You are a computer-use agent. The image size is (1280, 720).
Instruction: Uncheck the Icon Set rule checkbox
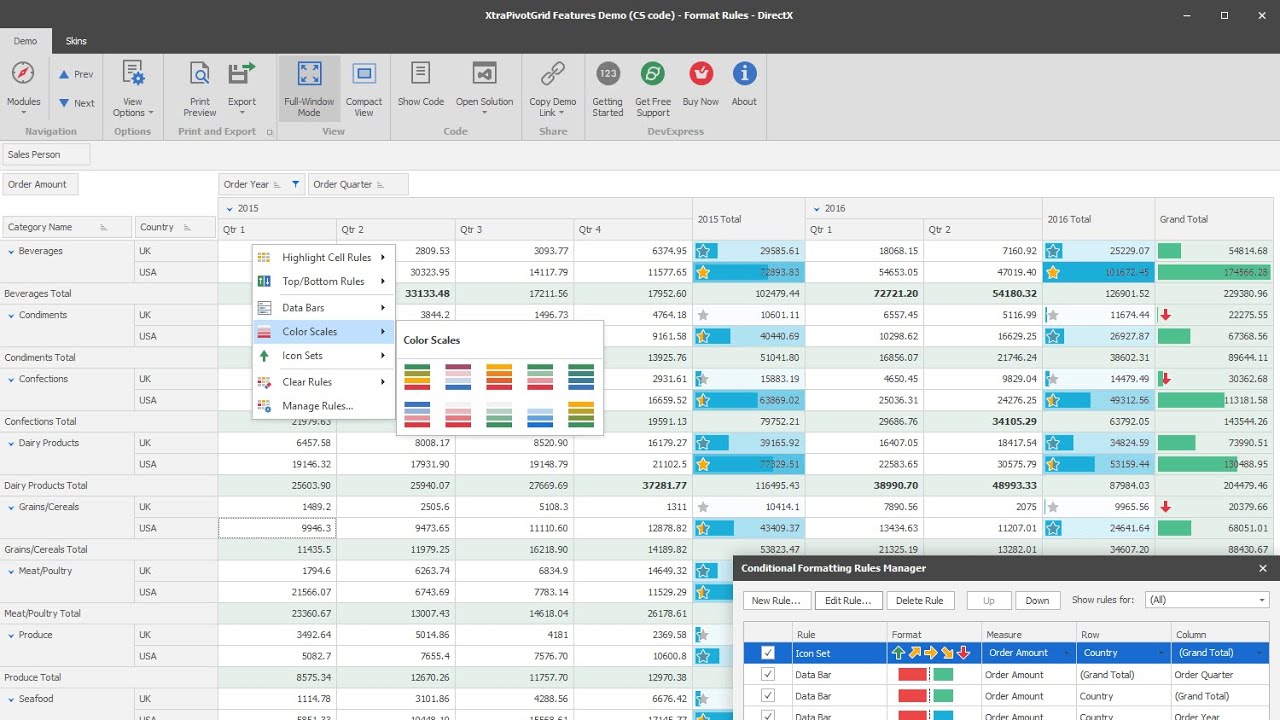tap(768, 653)
